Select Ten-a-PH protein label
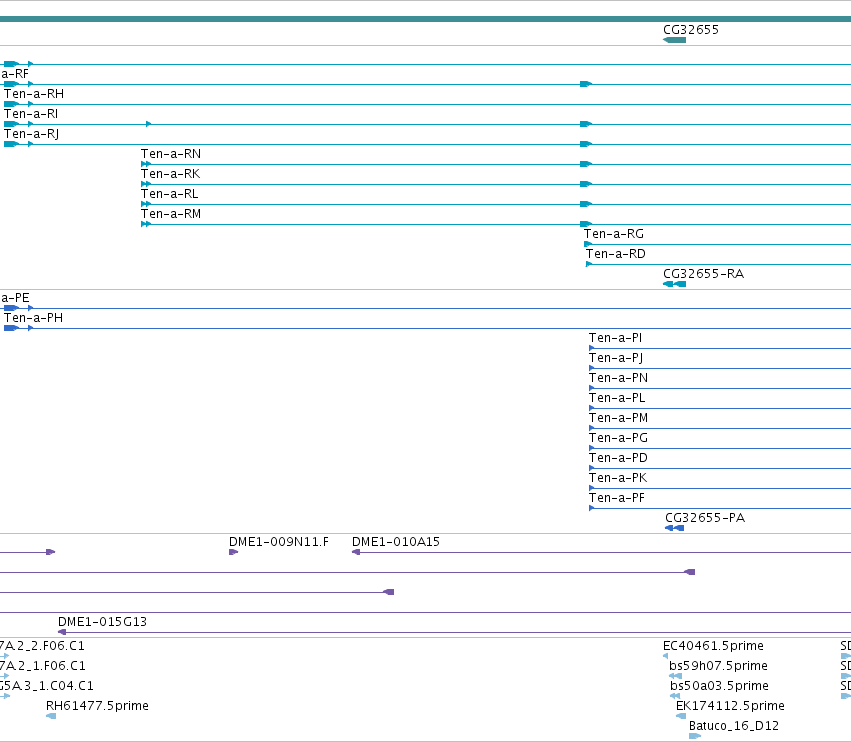This screenshot has width=851, height=742. pos(34,318)
